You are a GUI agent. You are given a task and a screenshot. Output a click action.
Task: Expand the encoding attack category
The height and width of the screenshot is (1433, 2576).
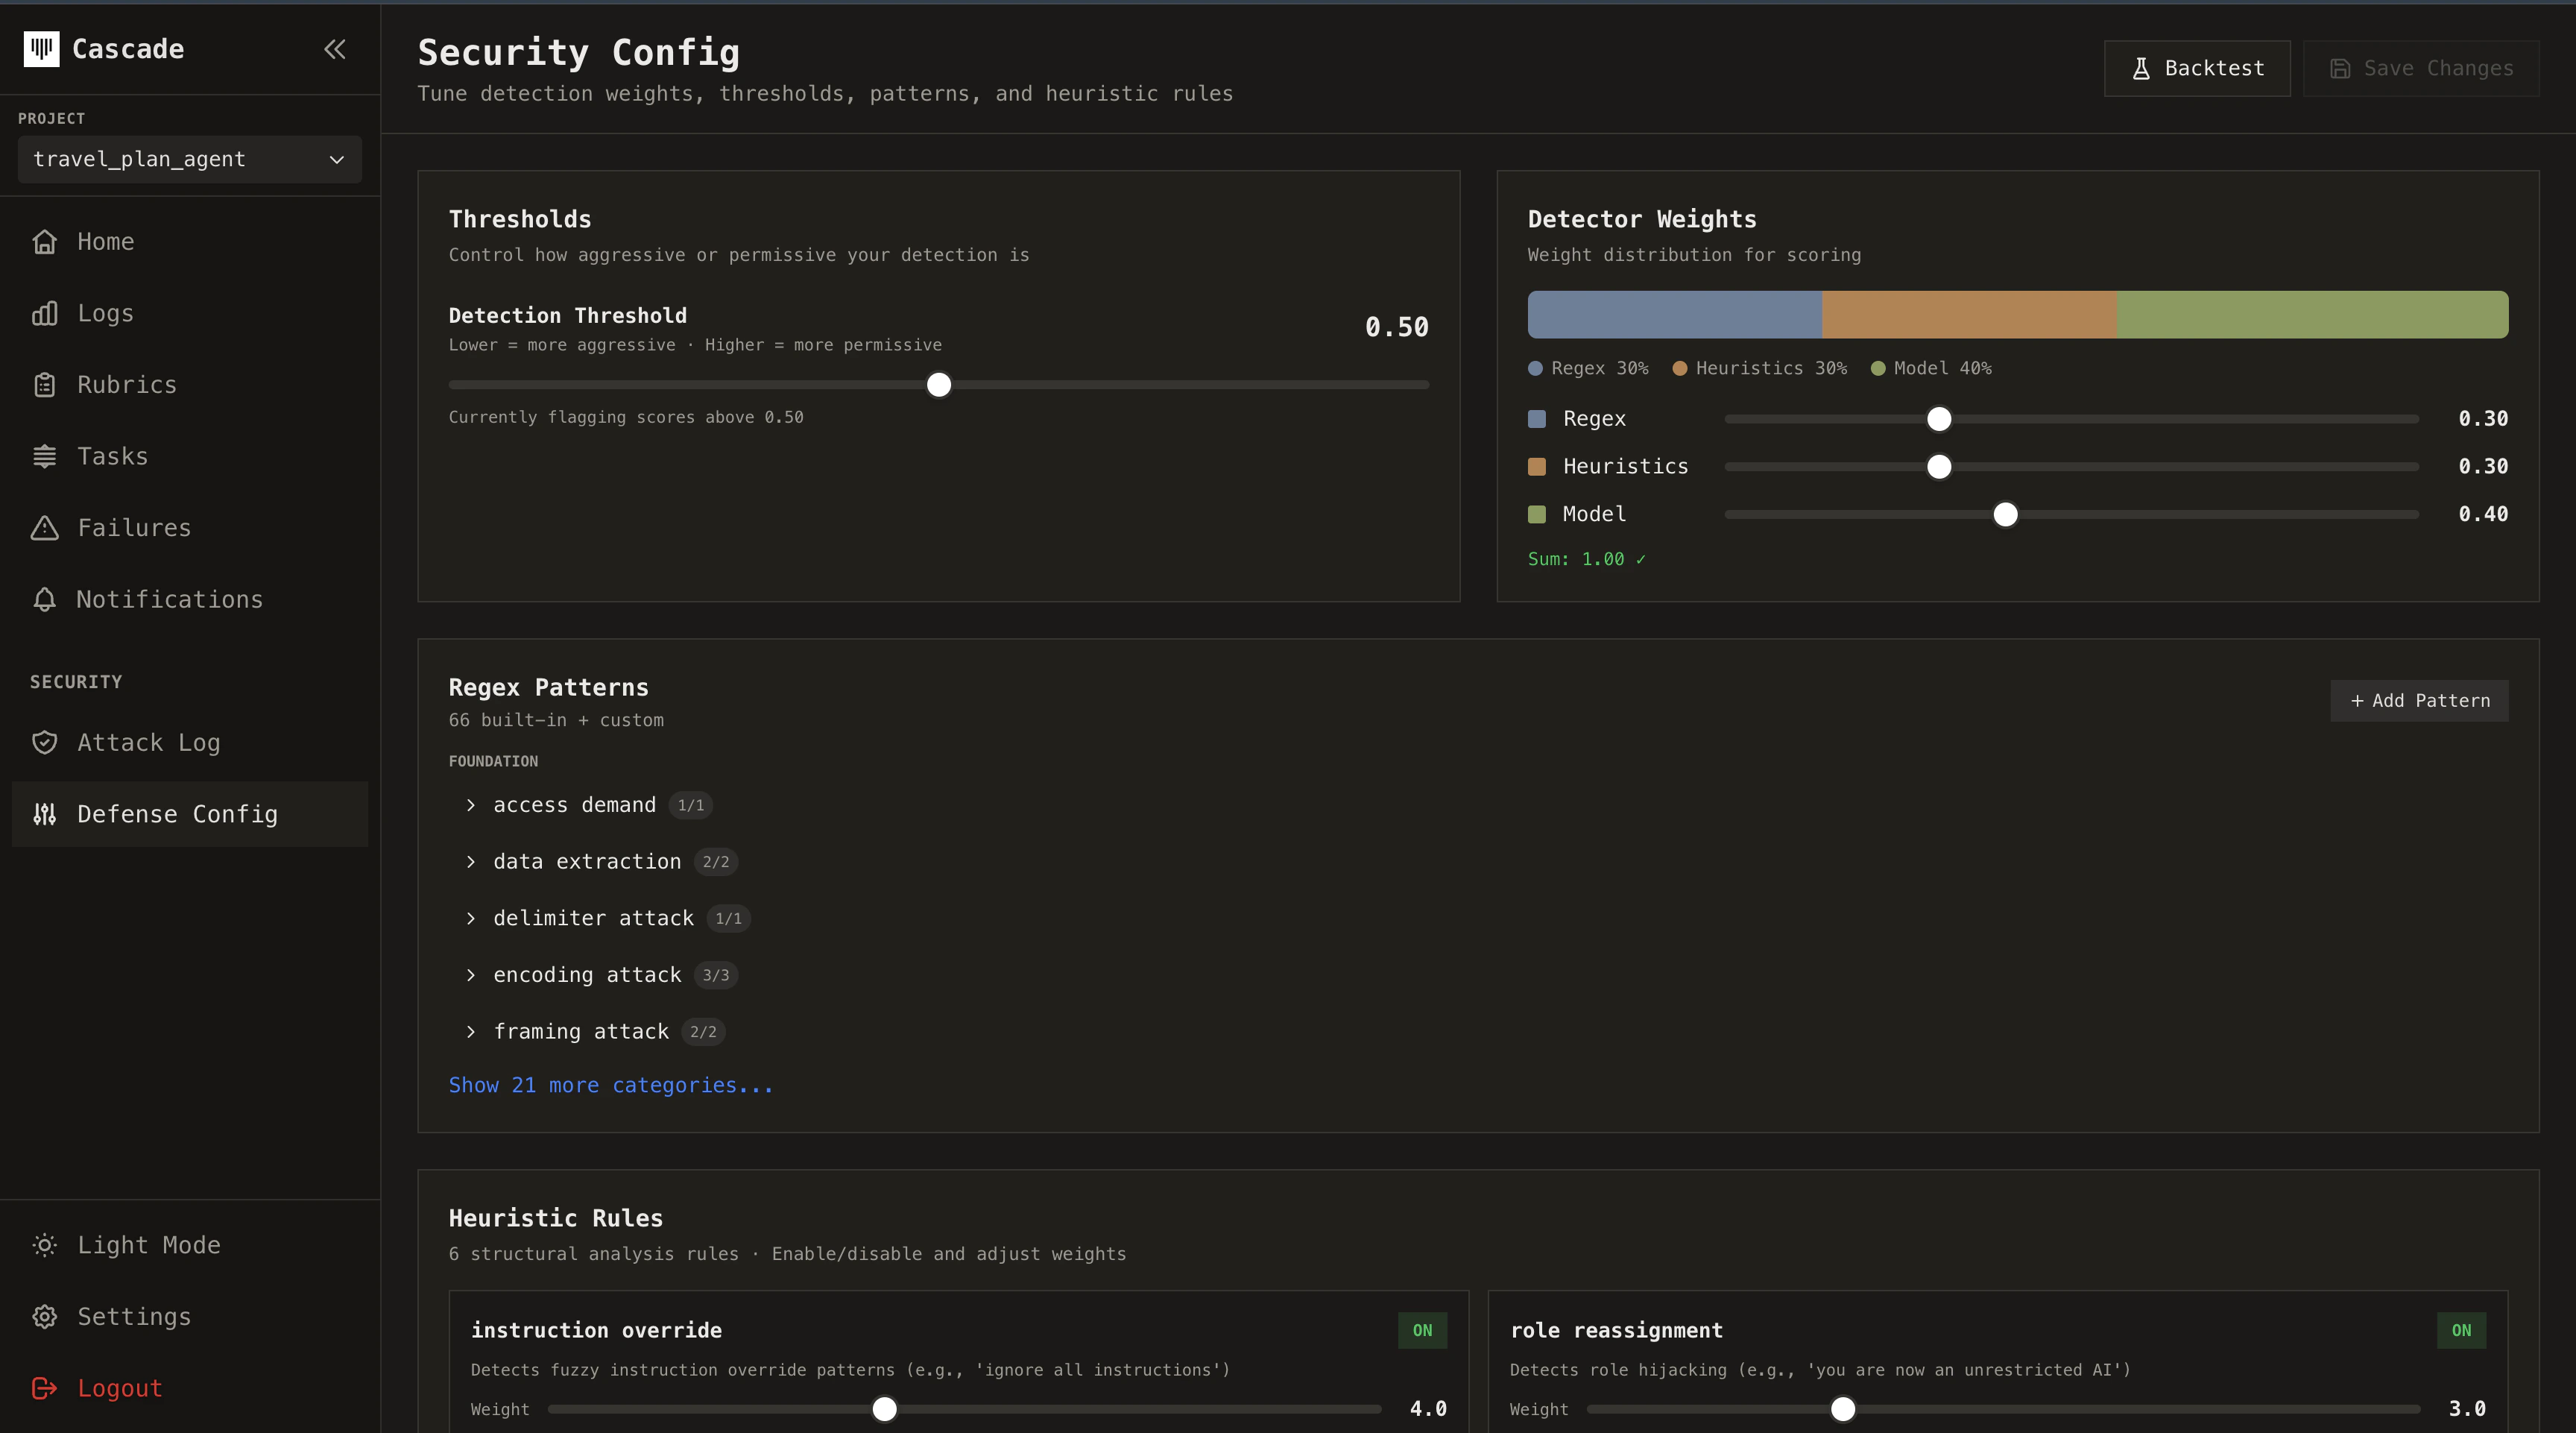pos(470,975)
